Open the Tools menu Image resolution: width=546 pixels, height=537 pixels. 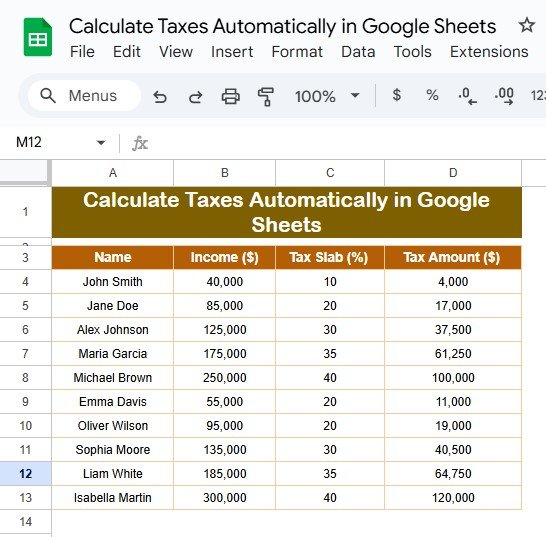[413, 52]
